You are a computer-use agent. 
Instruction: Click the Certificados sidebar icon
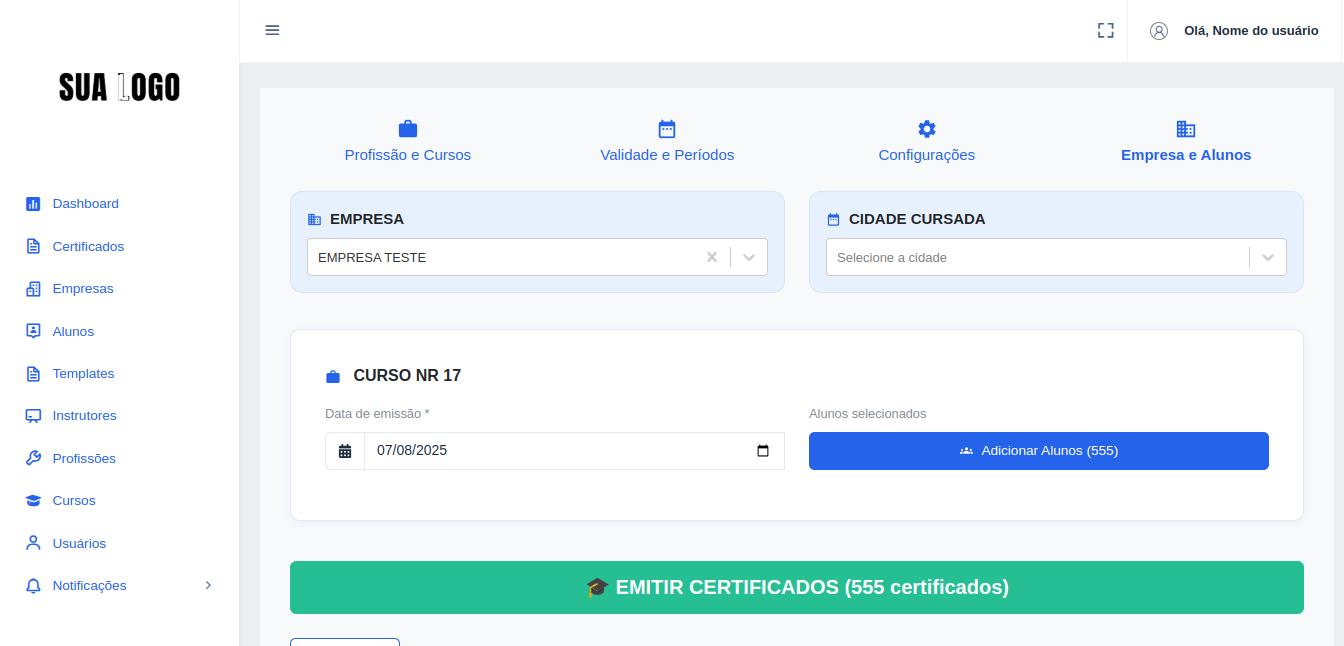(x=33, y=246)
